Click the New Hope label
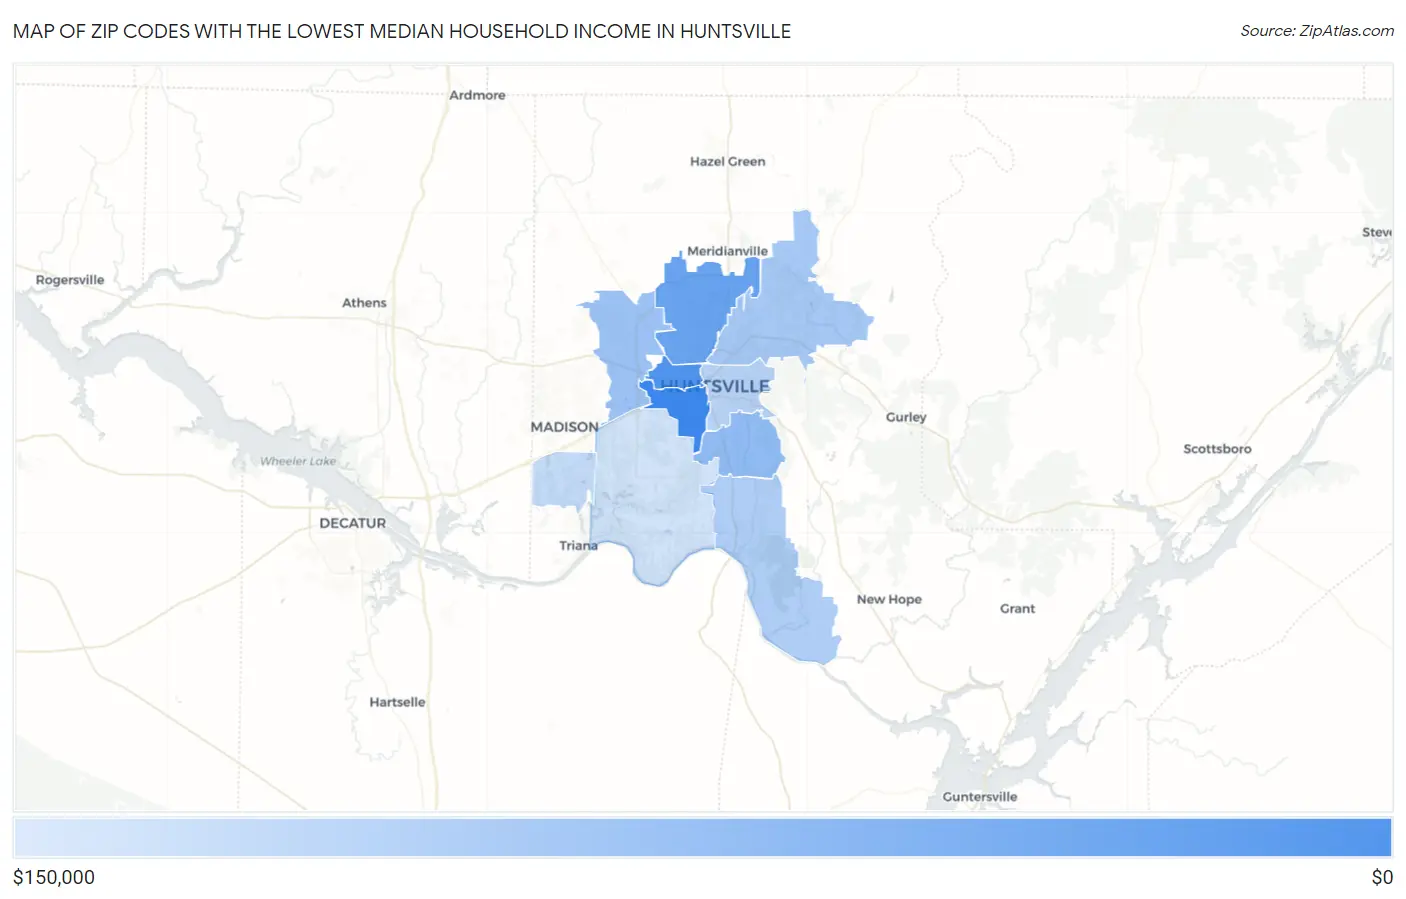The width and height of the screenshot is (1406, 899). (889, 599)
